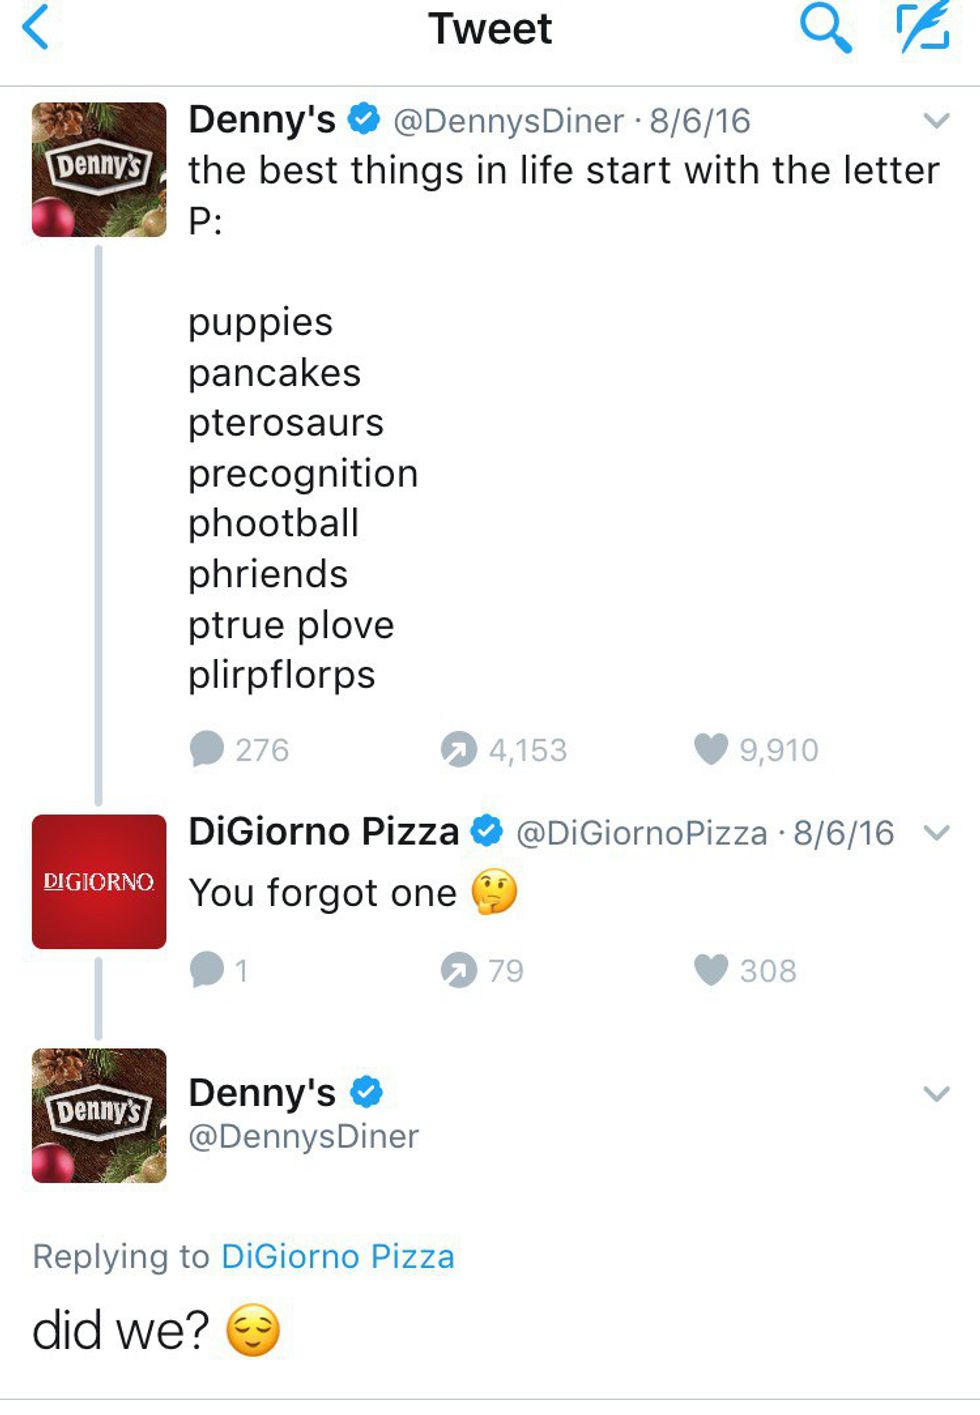This screenshot has width=980, height=1415.
Task: Reply to Denny's letter P tweet
Action: coord(207,749)
